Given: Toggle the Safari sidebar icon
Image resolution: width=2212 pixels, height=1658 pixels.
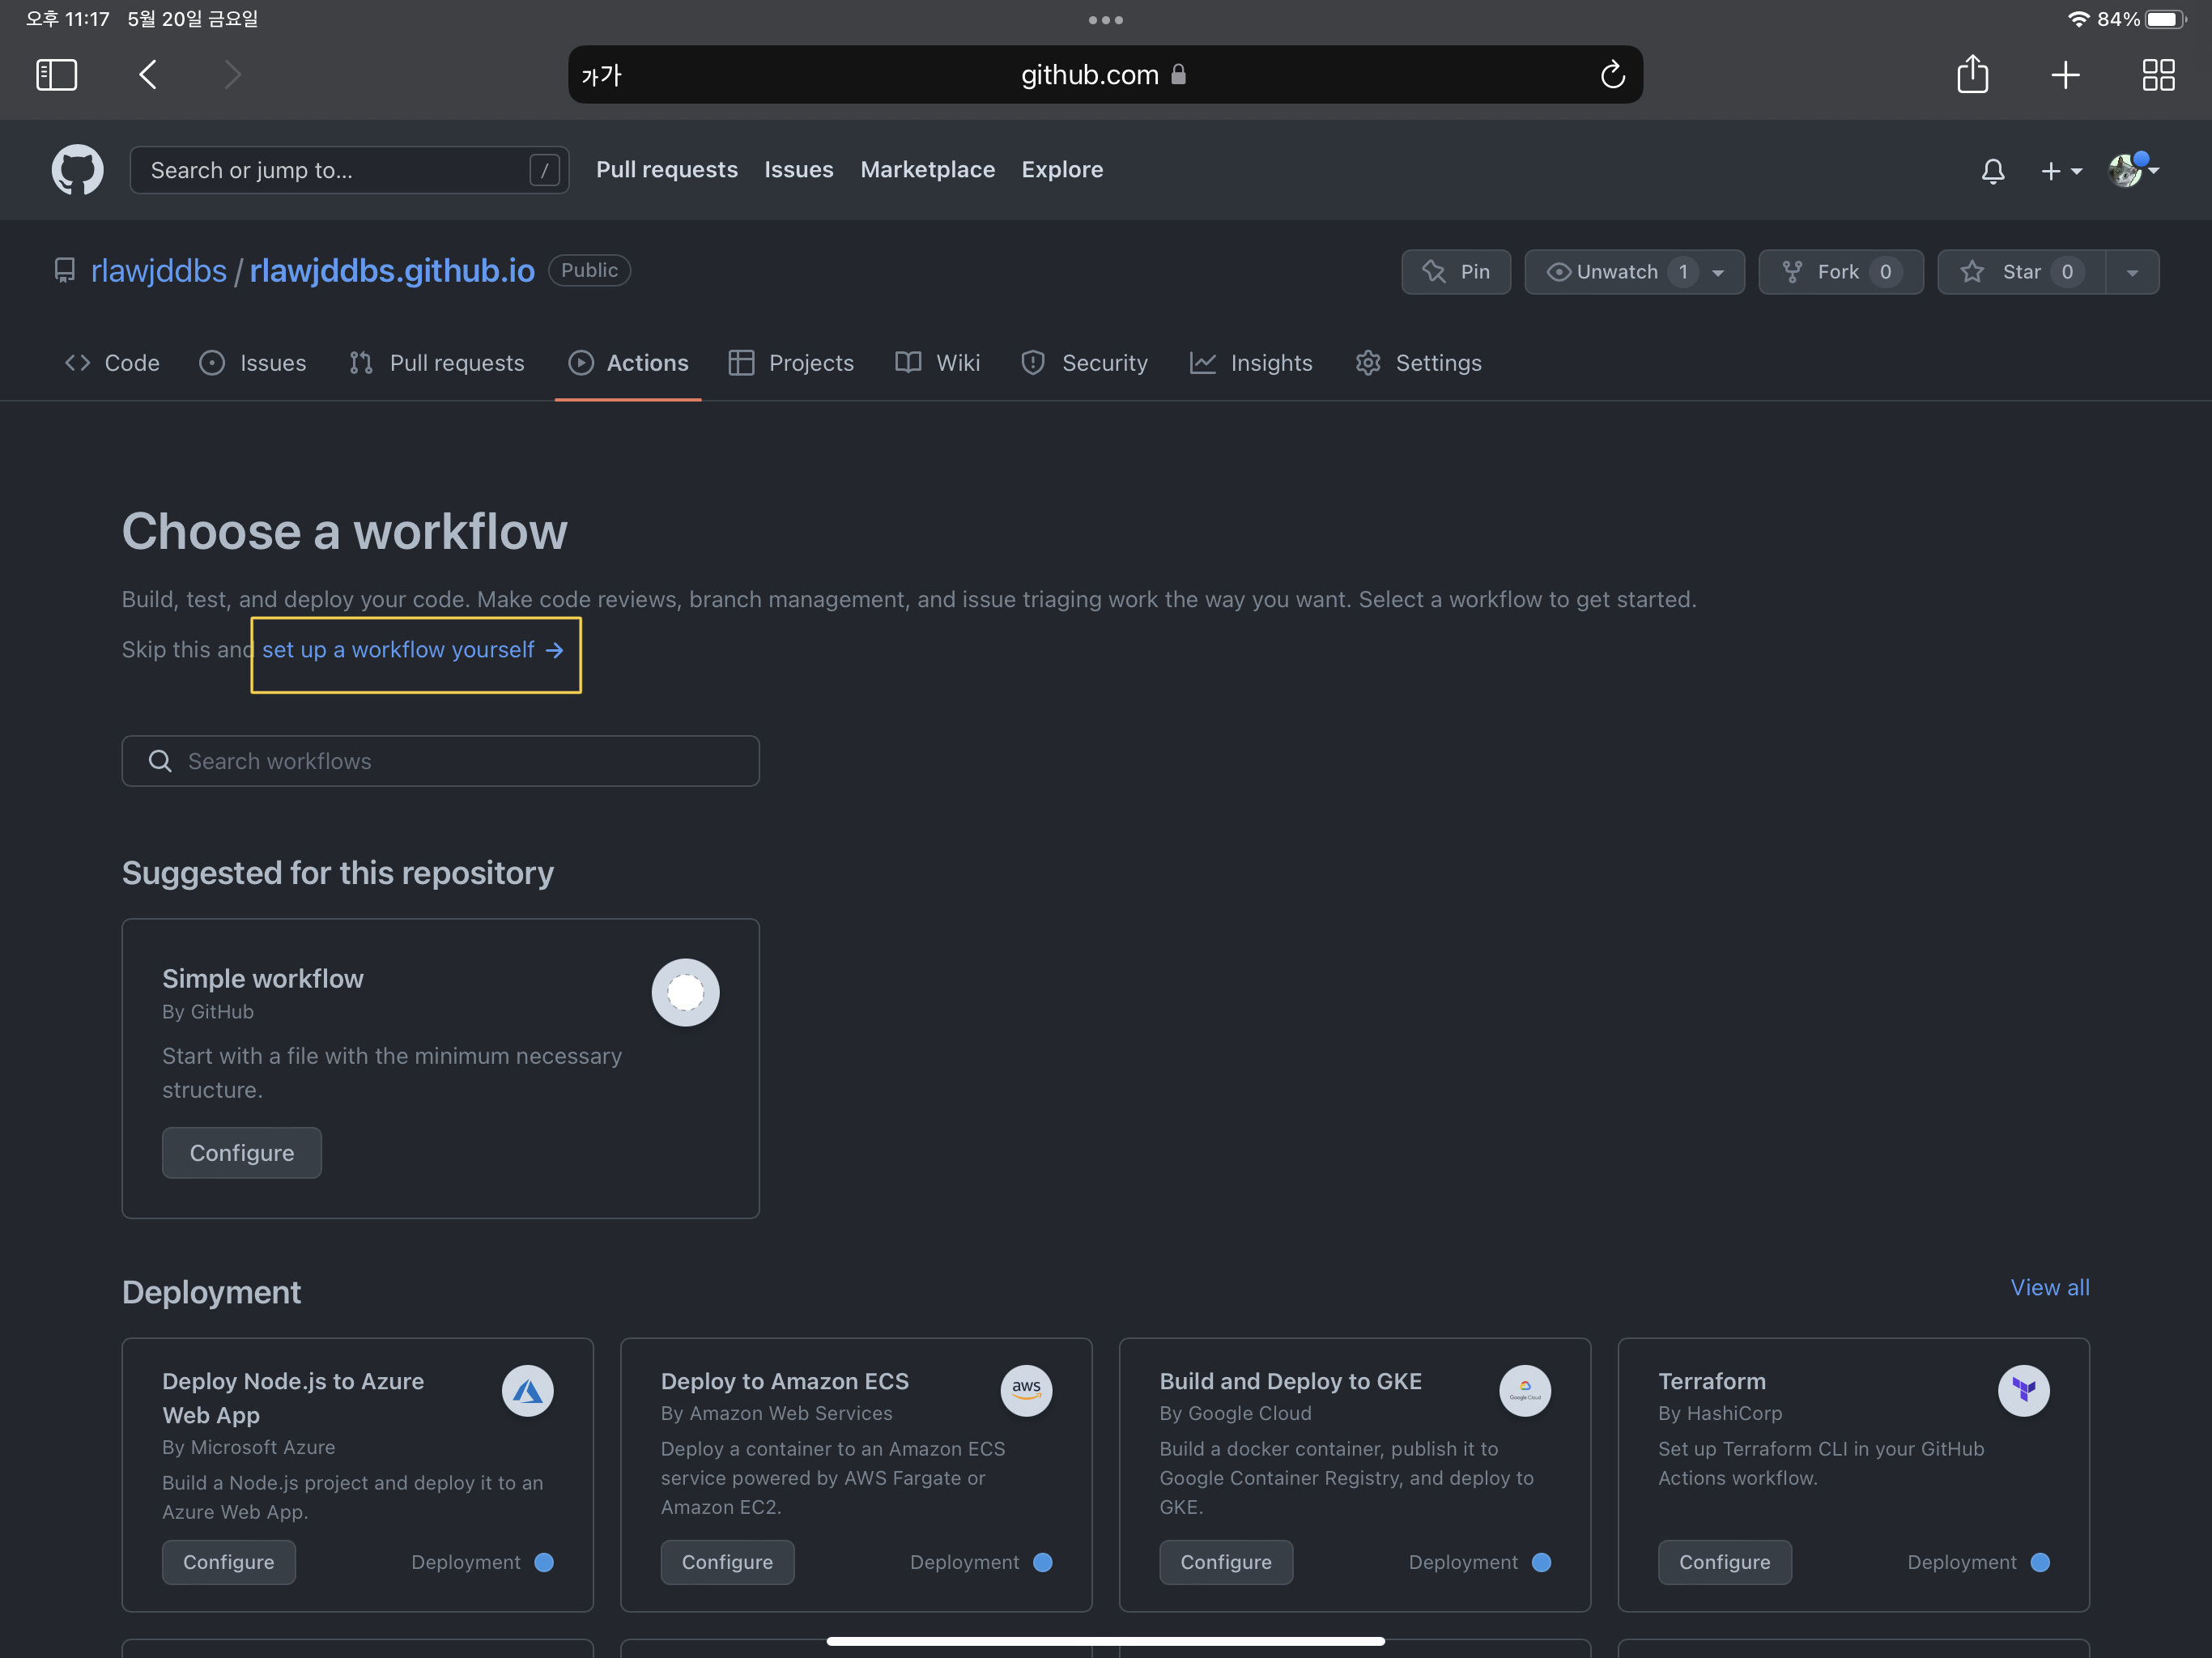Looking at the screenshot, I should pyautogui.click(x=56, y=75).
